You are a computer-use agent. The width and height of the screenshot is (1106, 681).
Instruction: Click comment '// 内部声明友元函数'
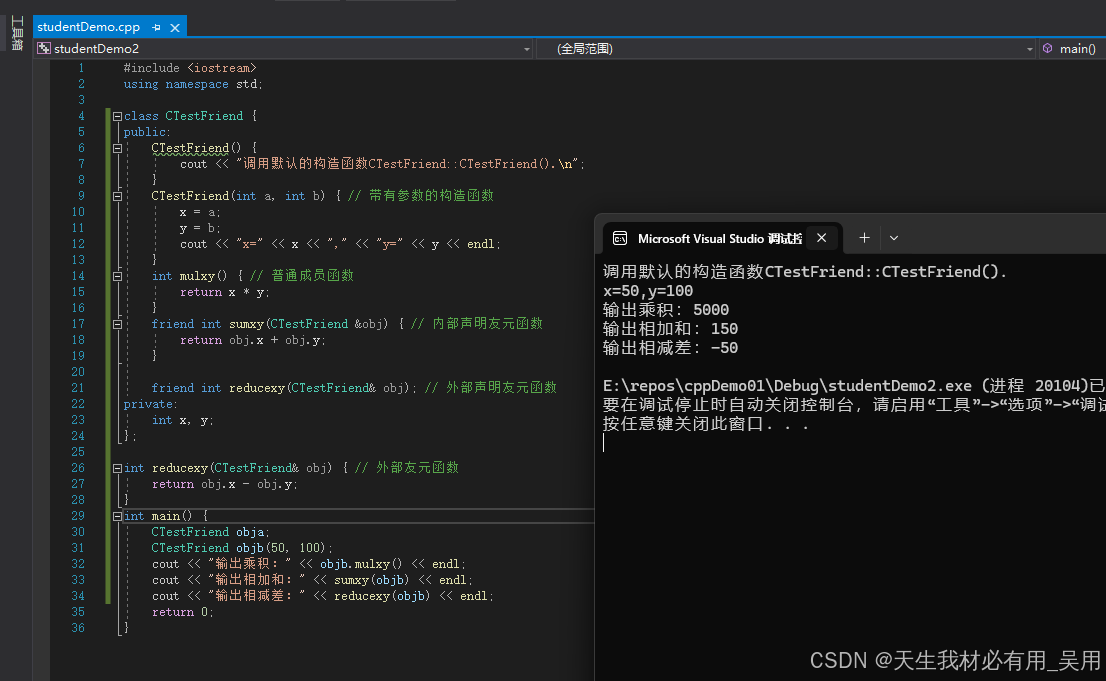pyautogui.click(x=477, y=324)
